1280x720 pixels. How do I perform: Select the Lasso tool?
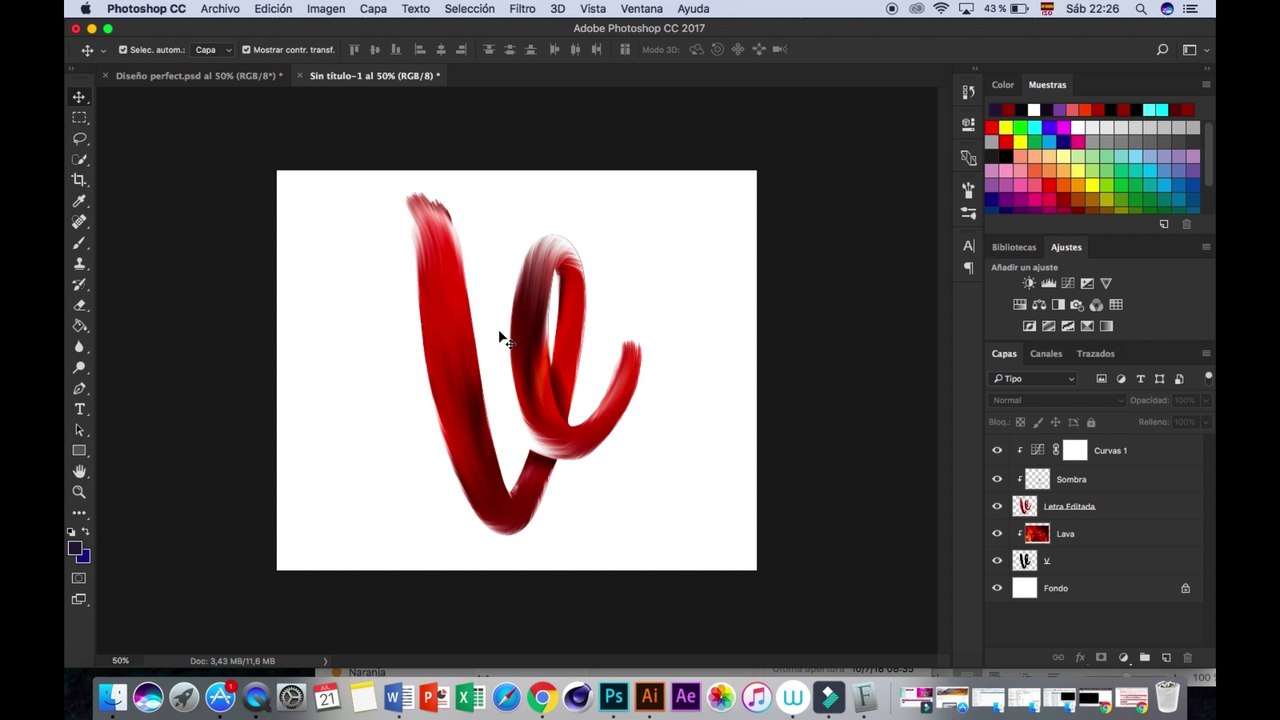[x=79, y=139]
